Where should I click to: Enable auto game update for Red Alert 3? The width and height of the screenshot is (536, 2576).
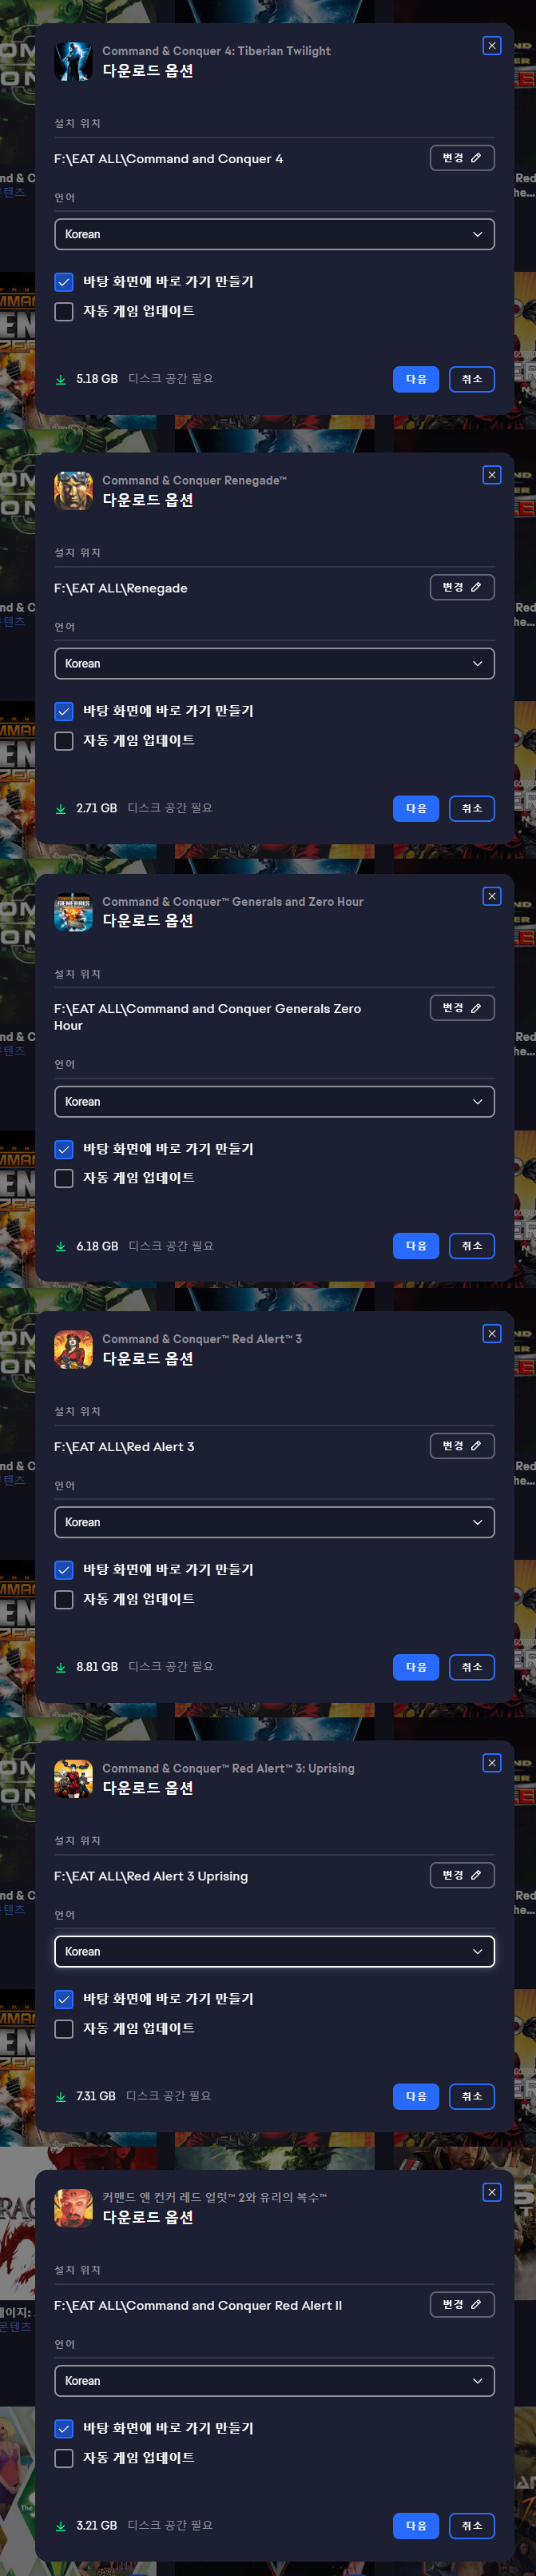(x=64, y=1599)
